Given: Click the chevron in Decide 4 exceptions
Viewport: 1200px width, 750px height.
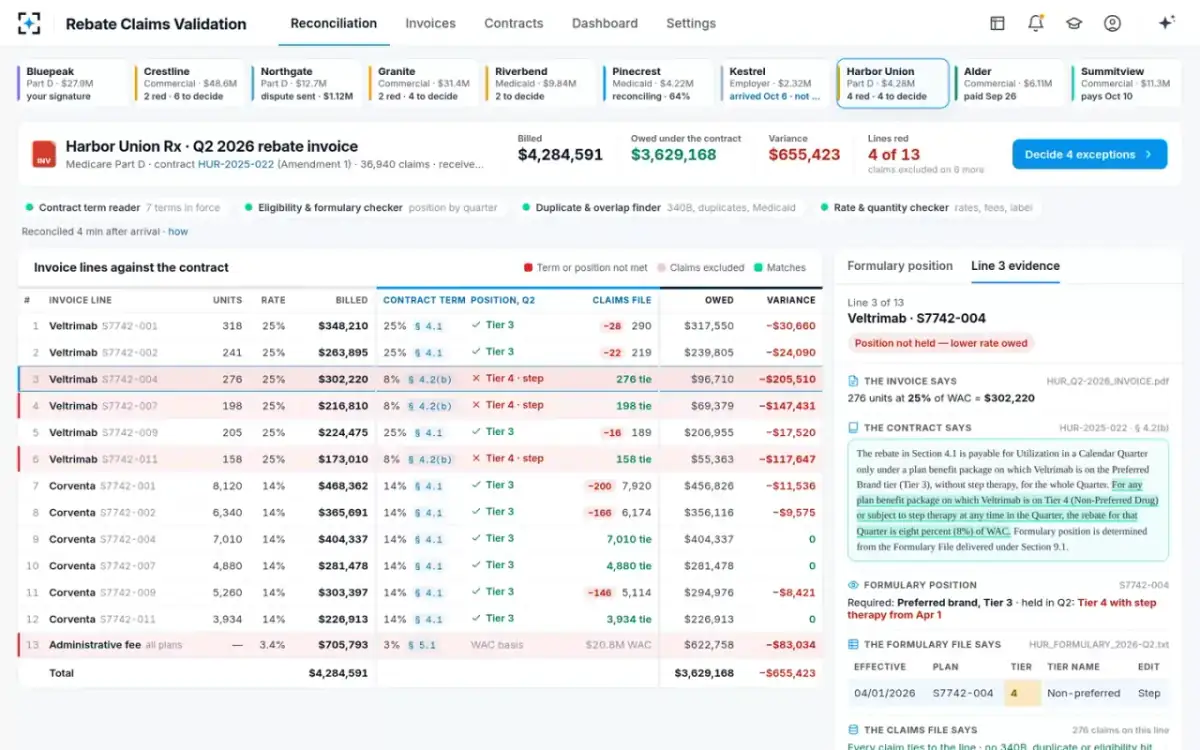Looking at the screenshot, I should tap(1148, 154).
